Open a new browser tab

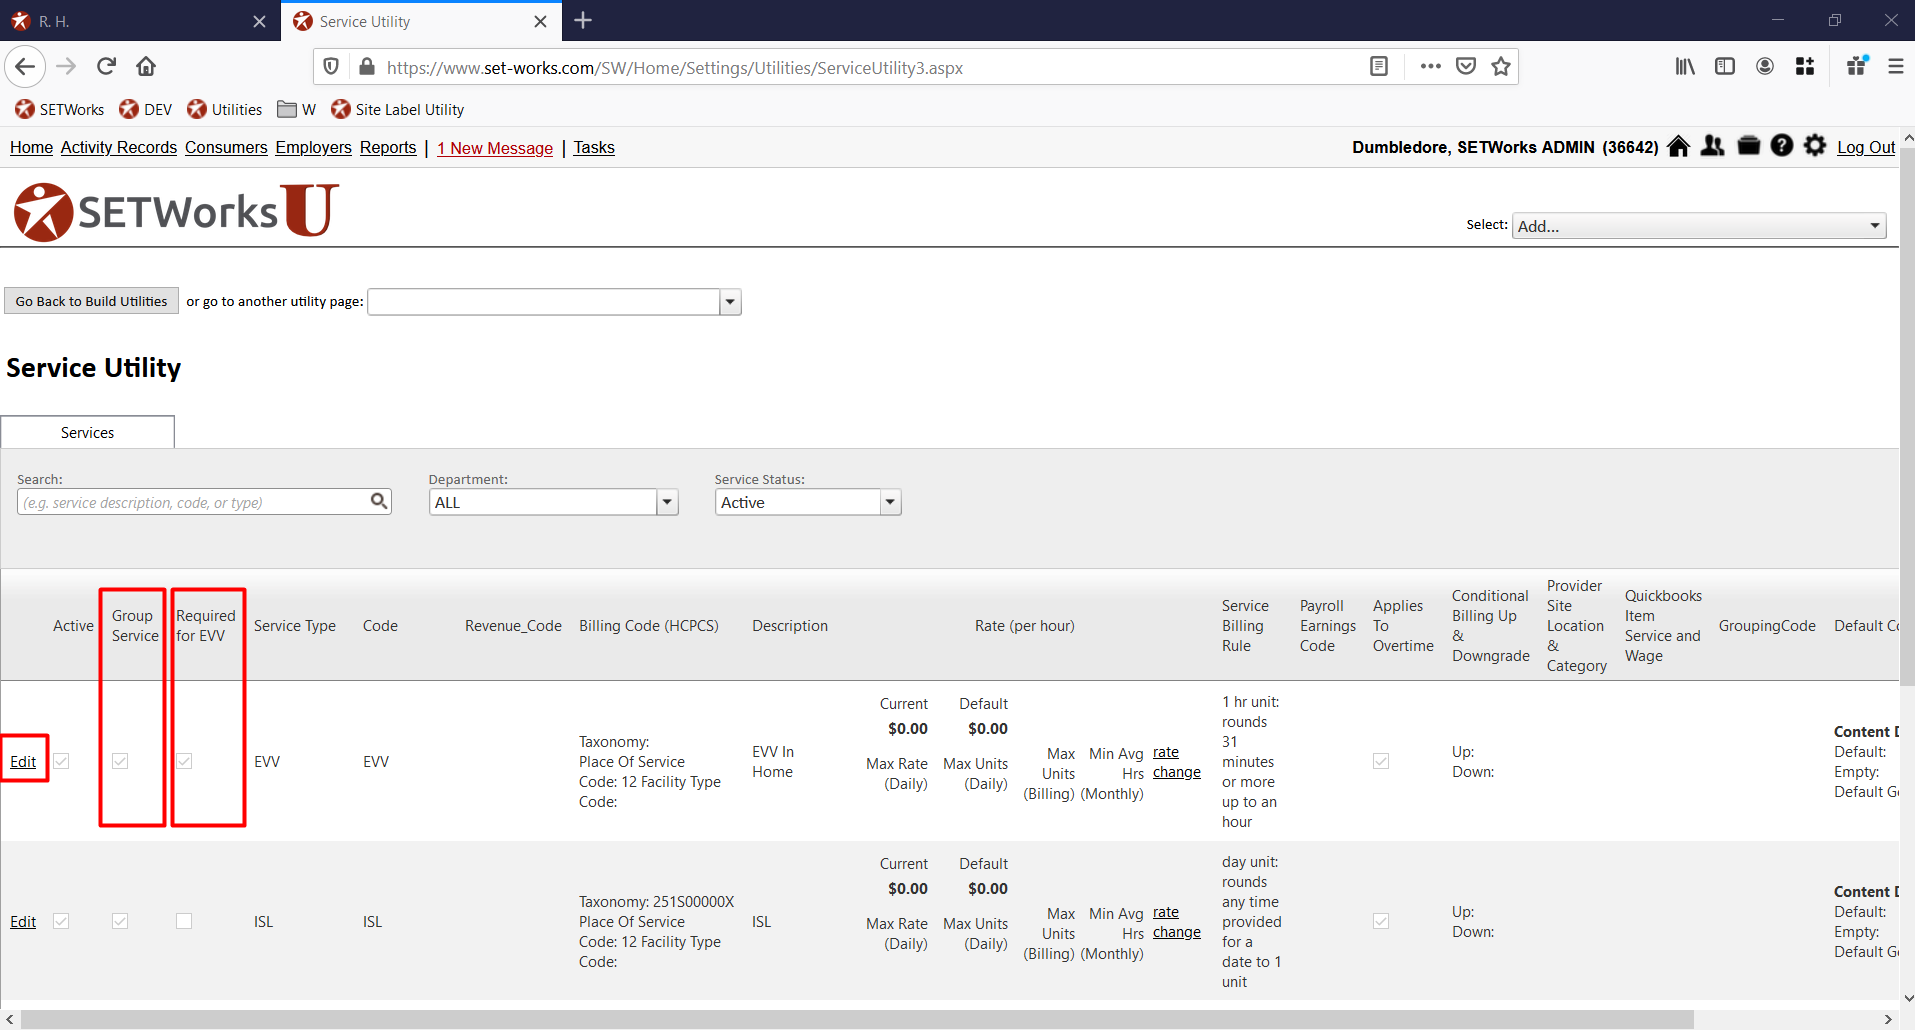584,21
